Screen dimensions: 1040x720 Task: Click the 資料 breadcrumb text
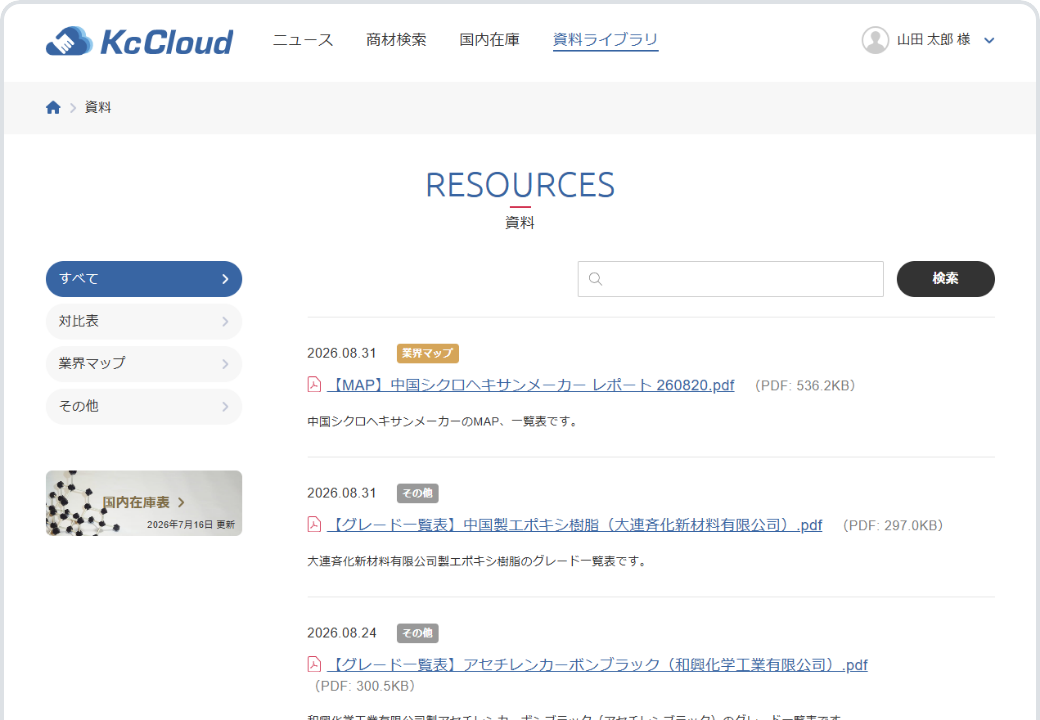tap(98, 107)
